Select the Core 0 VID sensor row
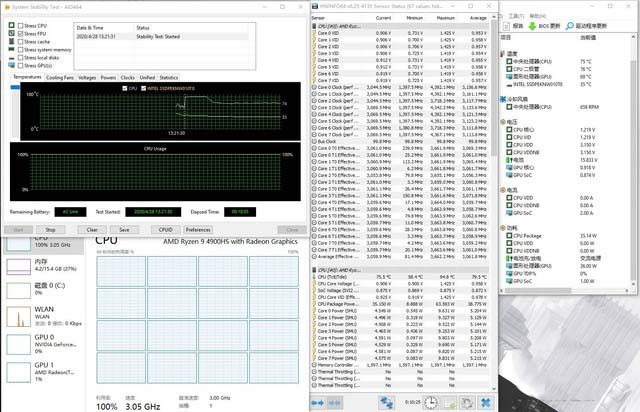 pyautogui.click(x=400, y=33)
